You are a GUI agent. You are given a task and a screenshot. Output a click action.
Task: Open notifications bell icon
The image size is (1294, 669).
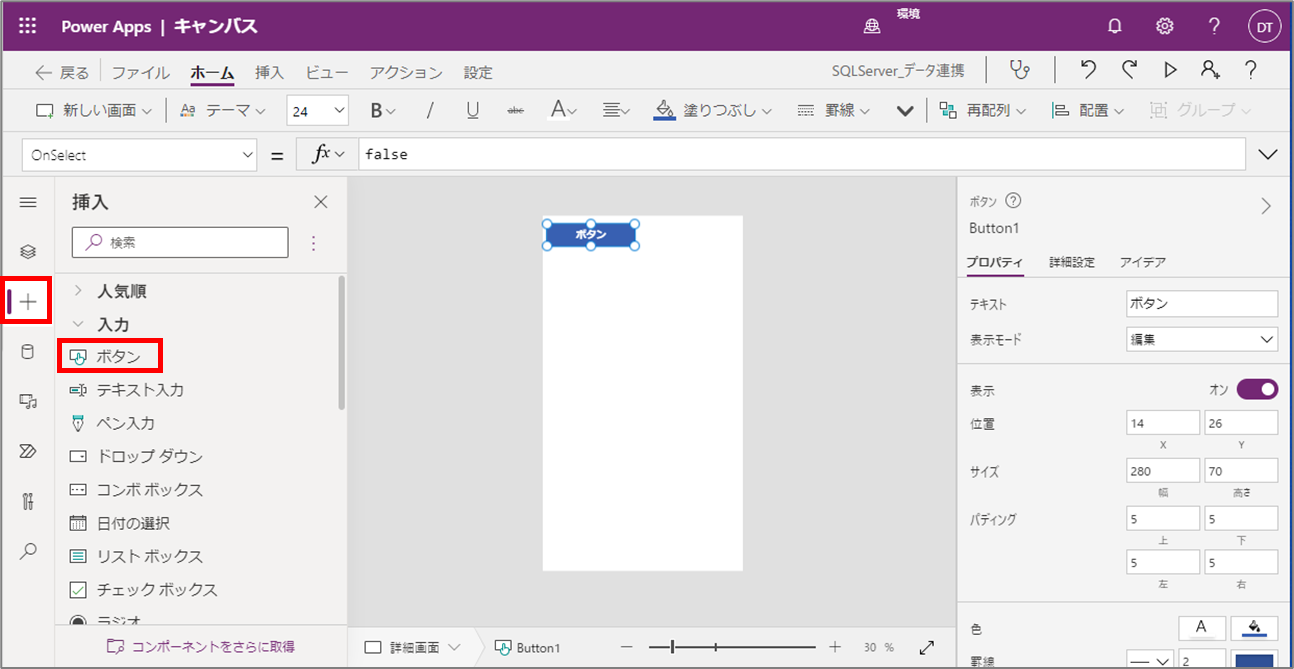[1115, 26]
